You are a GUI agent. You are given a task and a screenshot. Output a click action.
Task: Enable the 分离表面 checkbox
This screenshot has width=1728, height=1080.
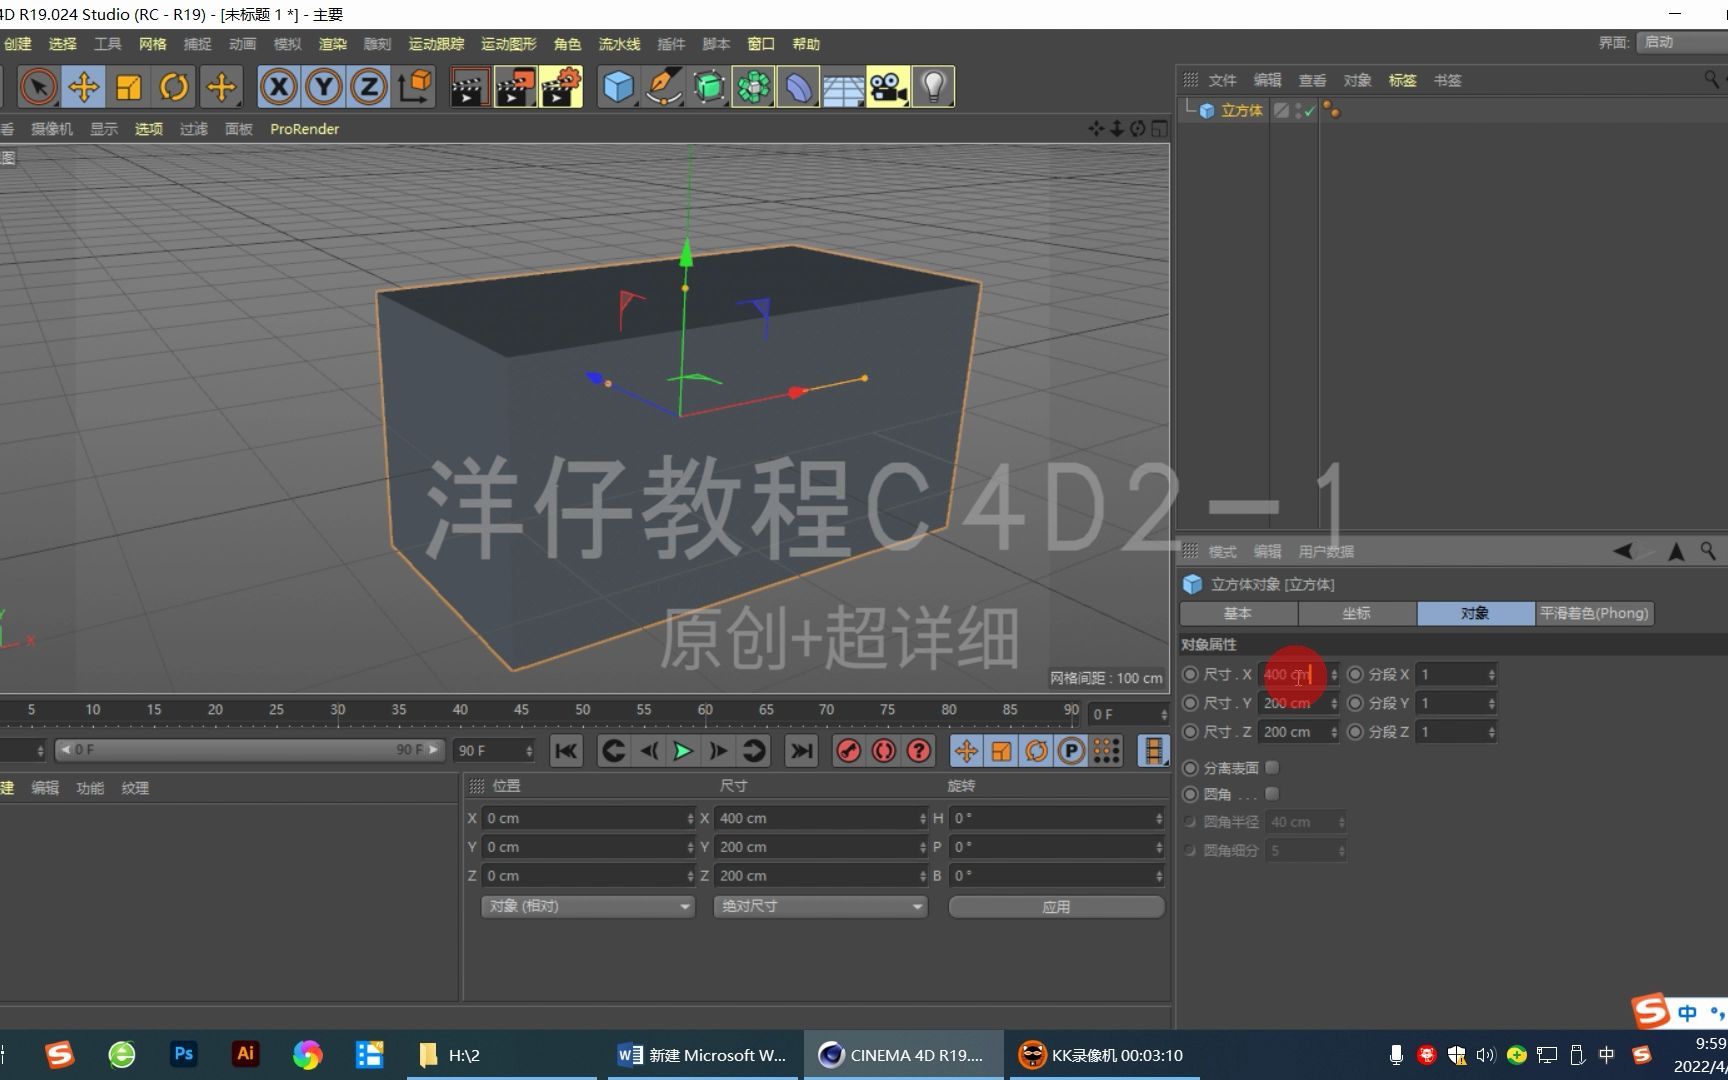point(1271,767)
